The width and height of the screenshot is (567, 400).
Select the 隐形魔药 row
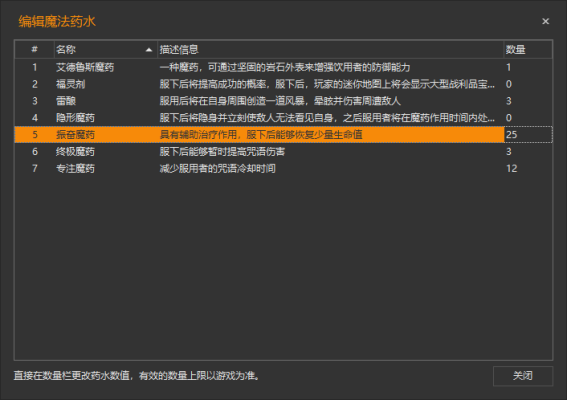pyautogui.click(x=284, y=118)
